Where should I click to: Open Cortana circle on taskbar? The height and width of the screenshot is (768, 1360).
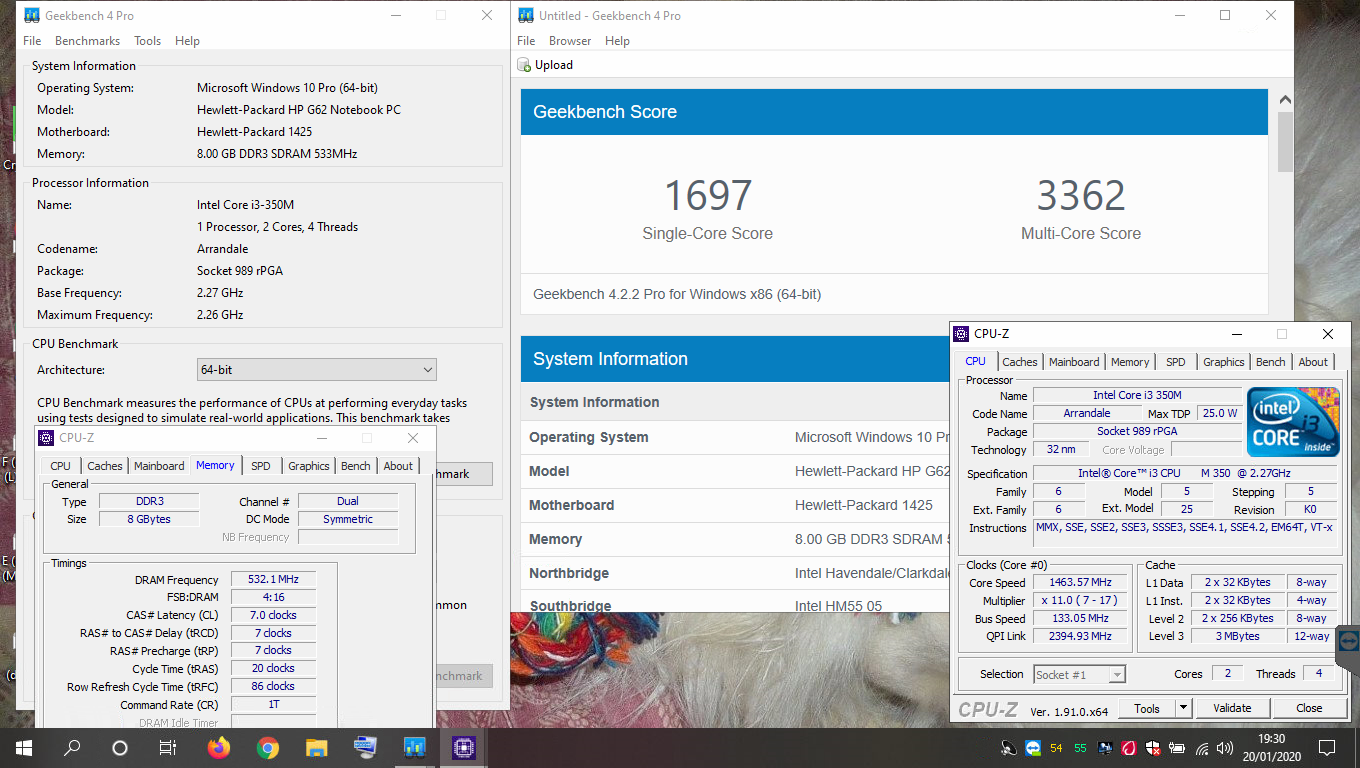pyautogui.click(x=120, y=748)
